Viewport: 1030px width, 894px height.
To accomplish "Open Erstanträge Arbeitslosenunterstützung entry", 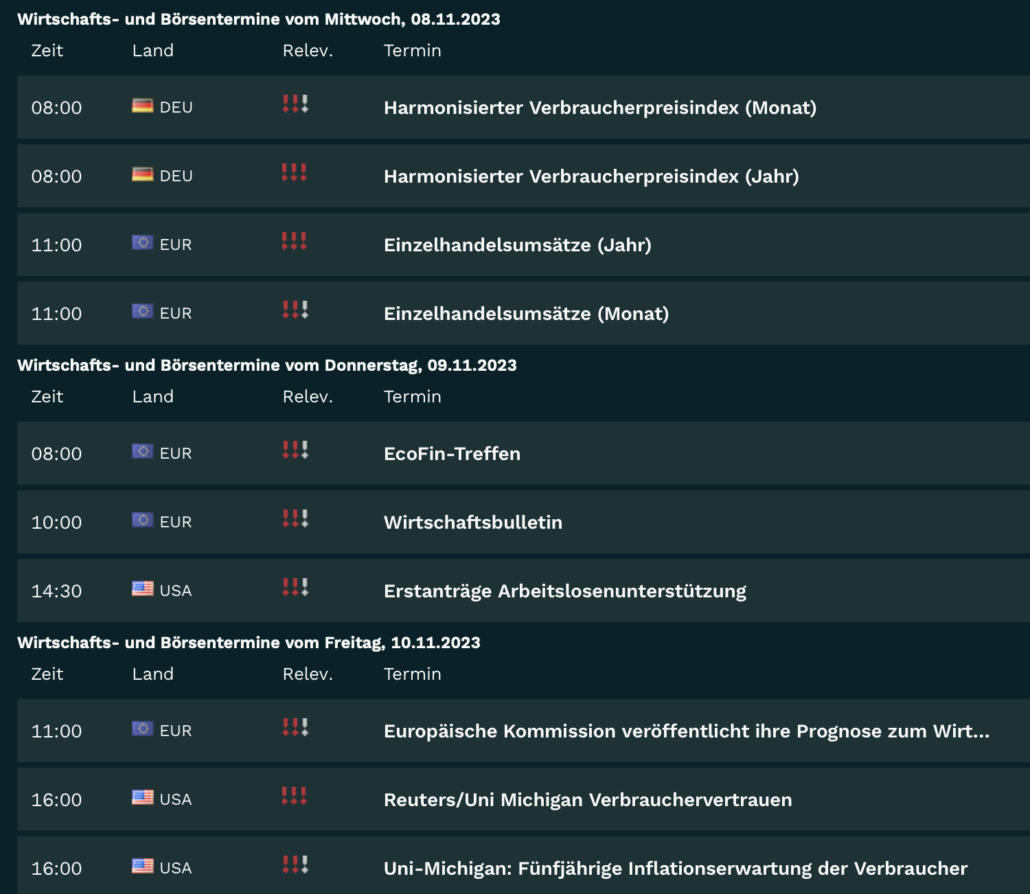I will pyautogui.click(x=565, y=591).
